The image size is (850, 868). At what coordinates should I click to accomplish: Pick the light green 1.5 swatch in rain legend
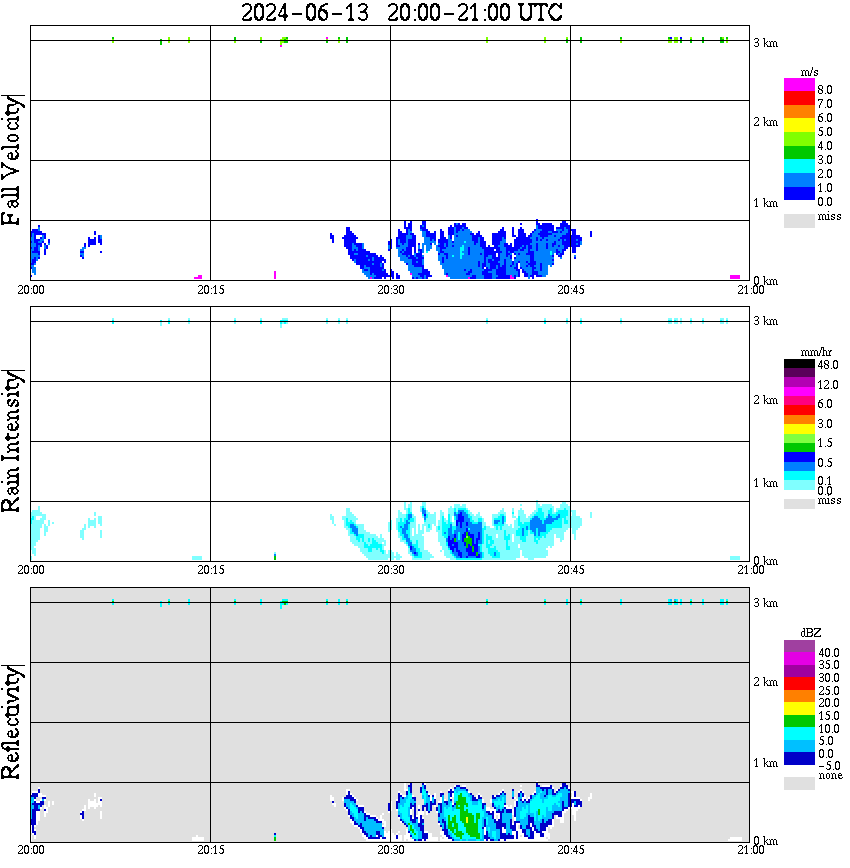(x=799, y=438)
